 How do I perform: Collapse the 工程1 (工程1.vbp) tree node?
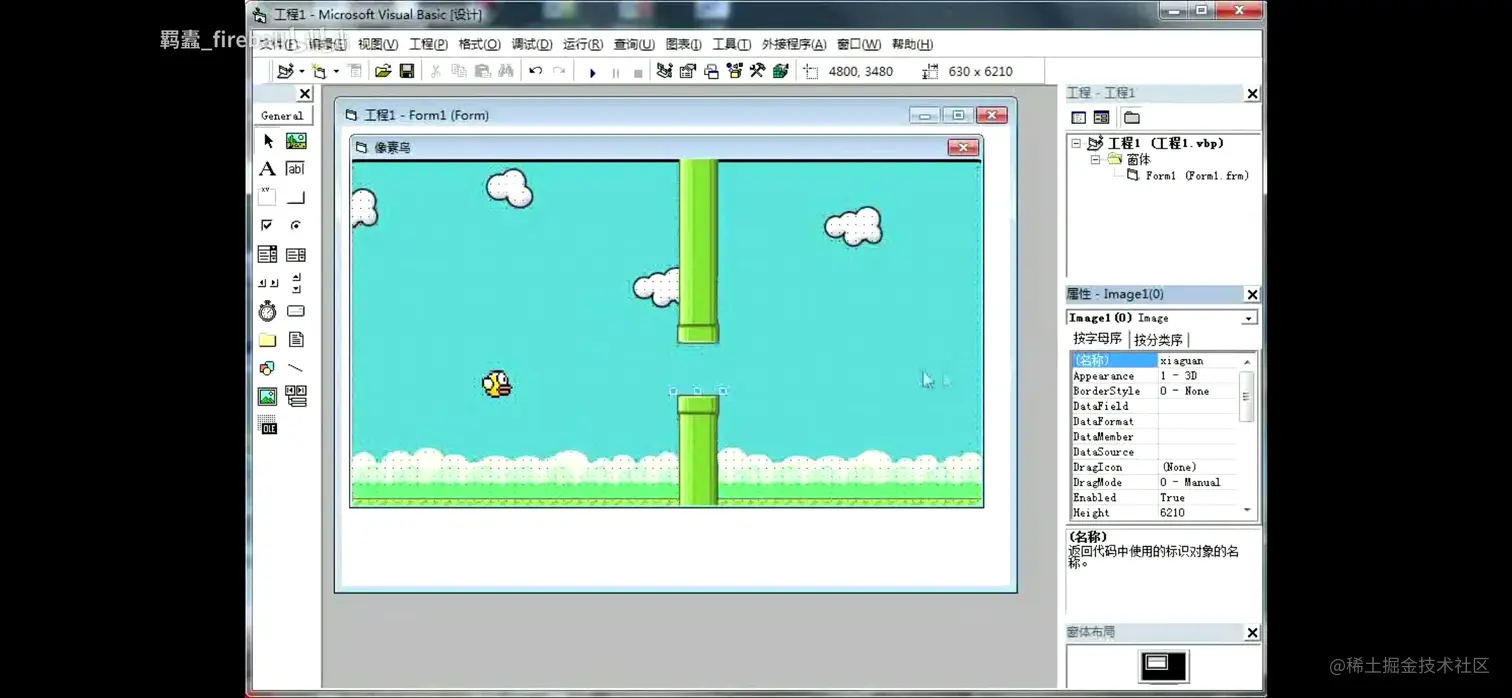tap(1076, 143)
